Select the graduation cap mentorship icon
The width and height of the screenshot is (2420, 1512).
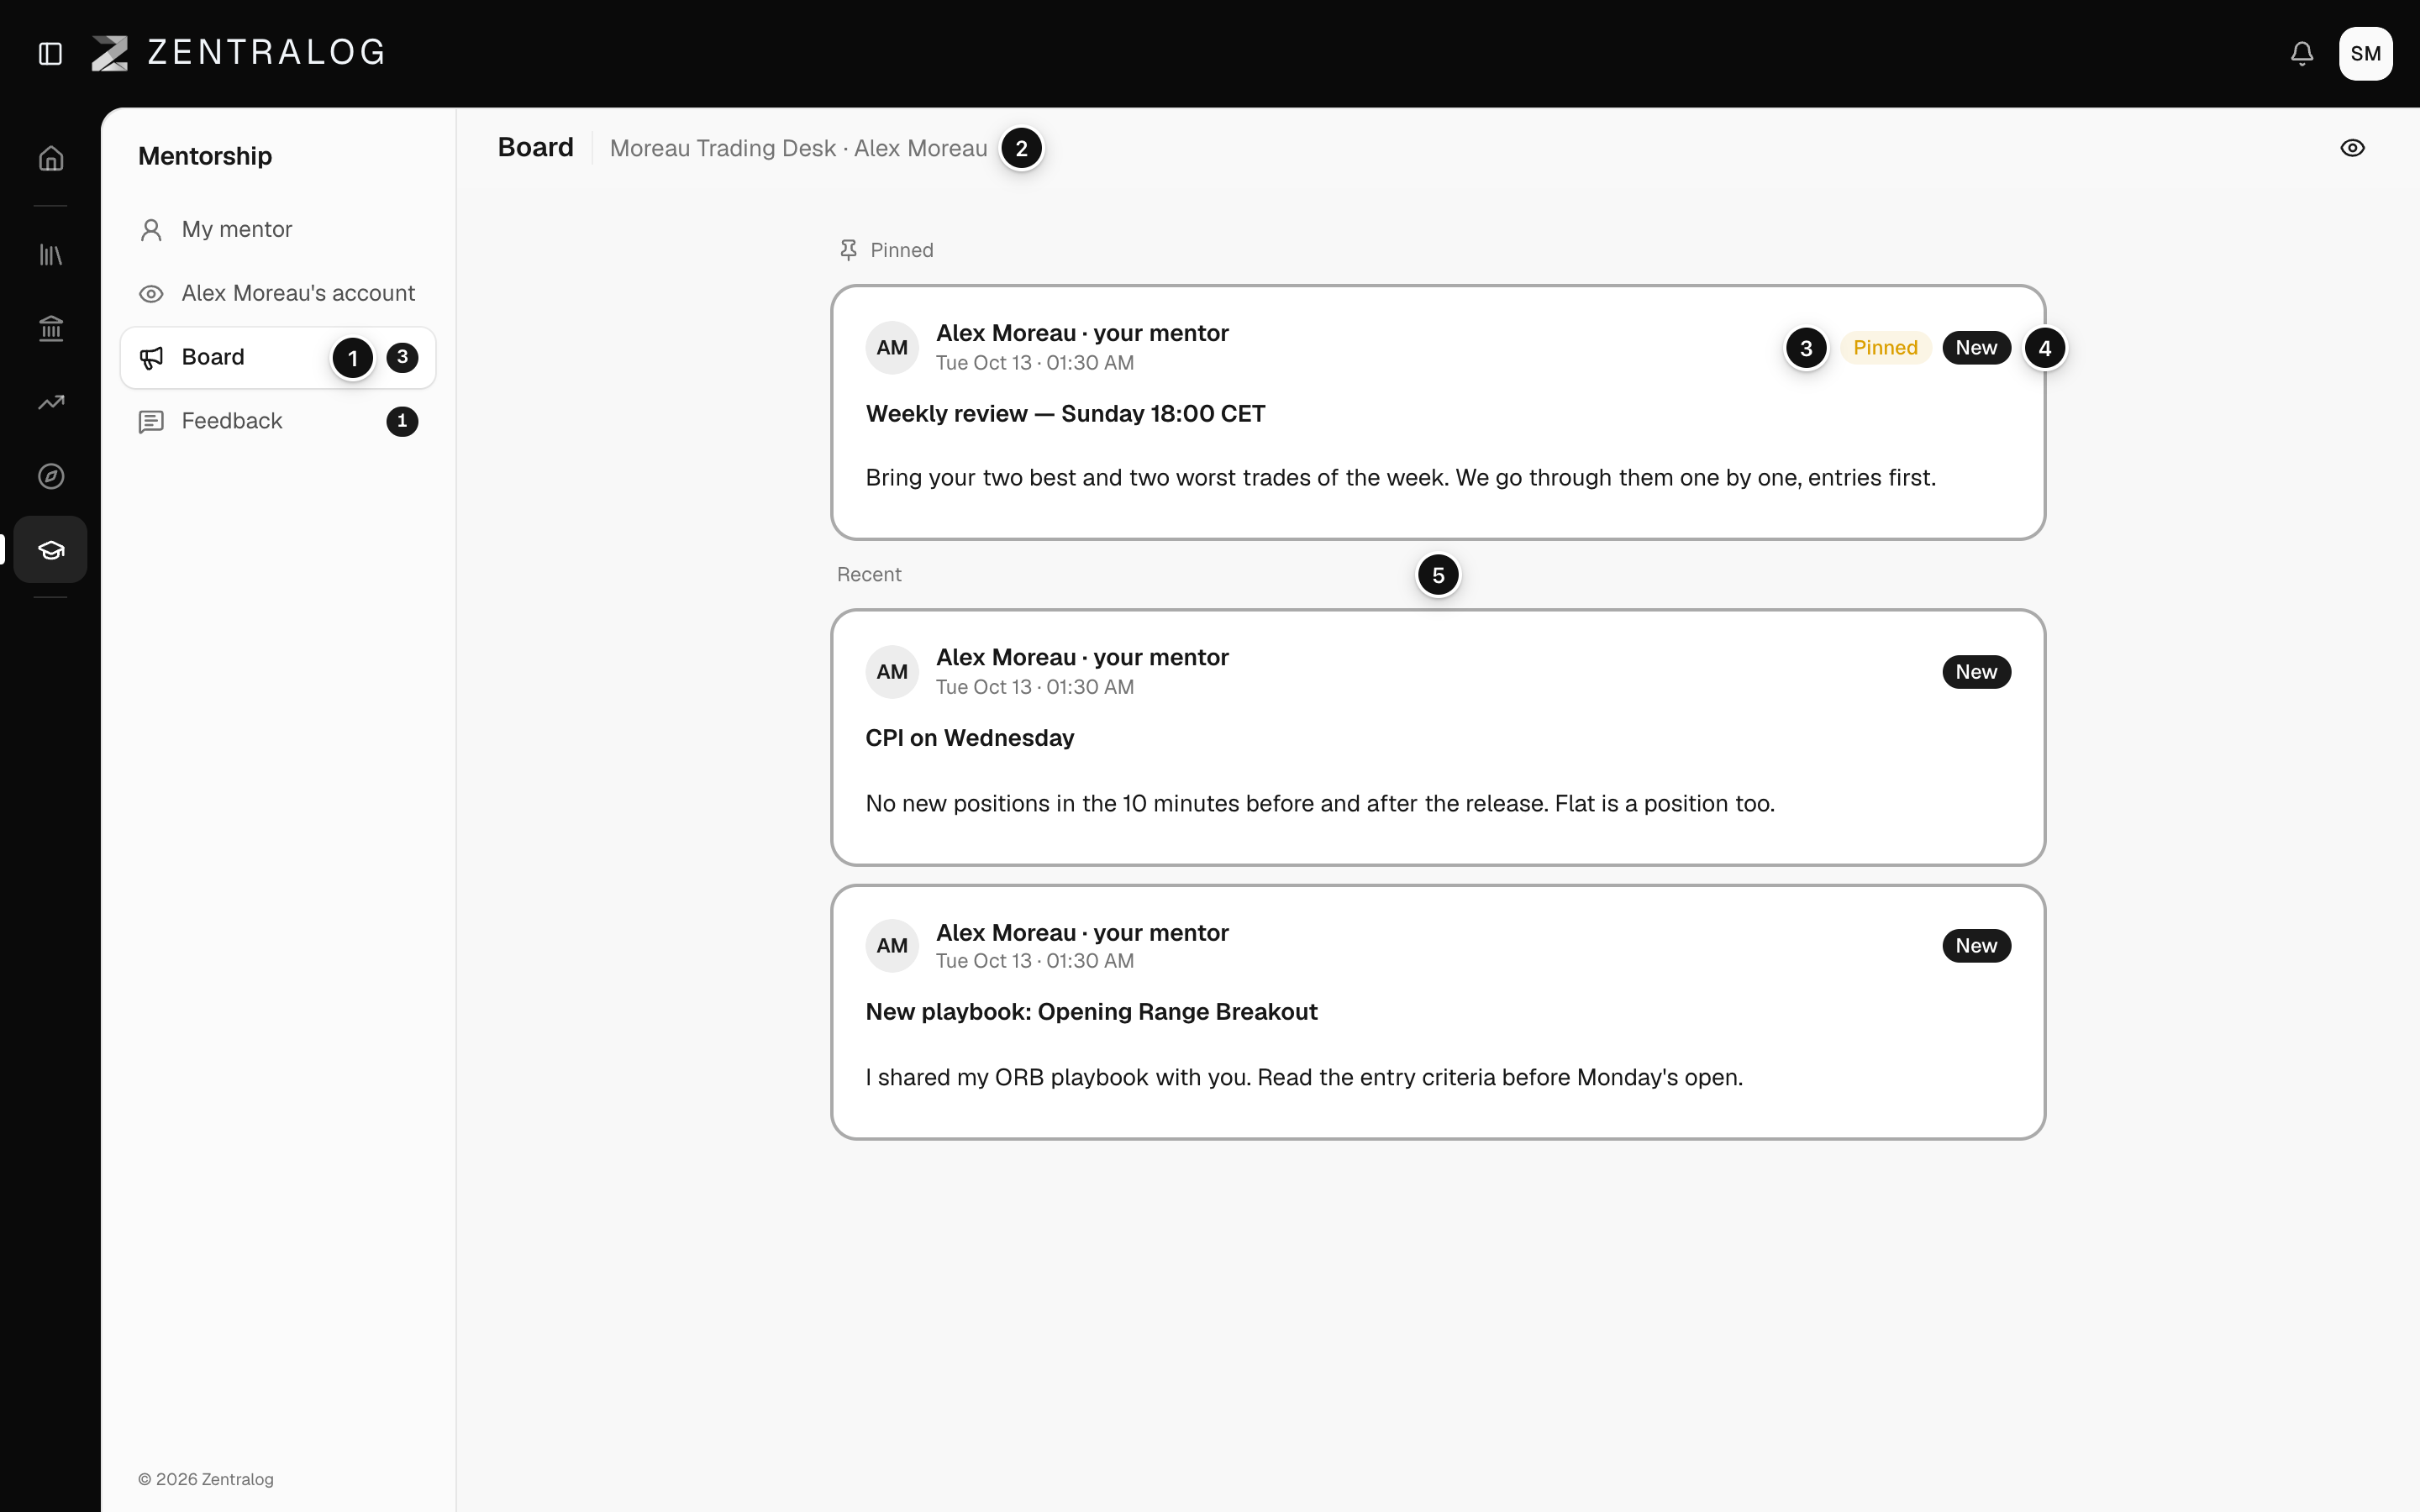[x=51, y=549]
